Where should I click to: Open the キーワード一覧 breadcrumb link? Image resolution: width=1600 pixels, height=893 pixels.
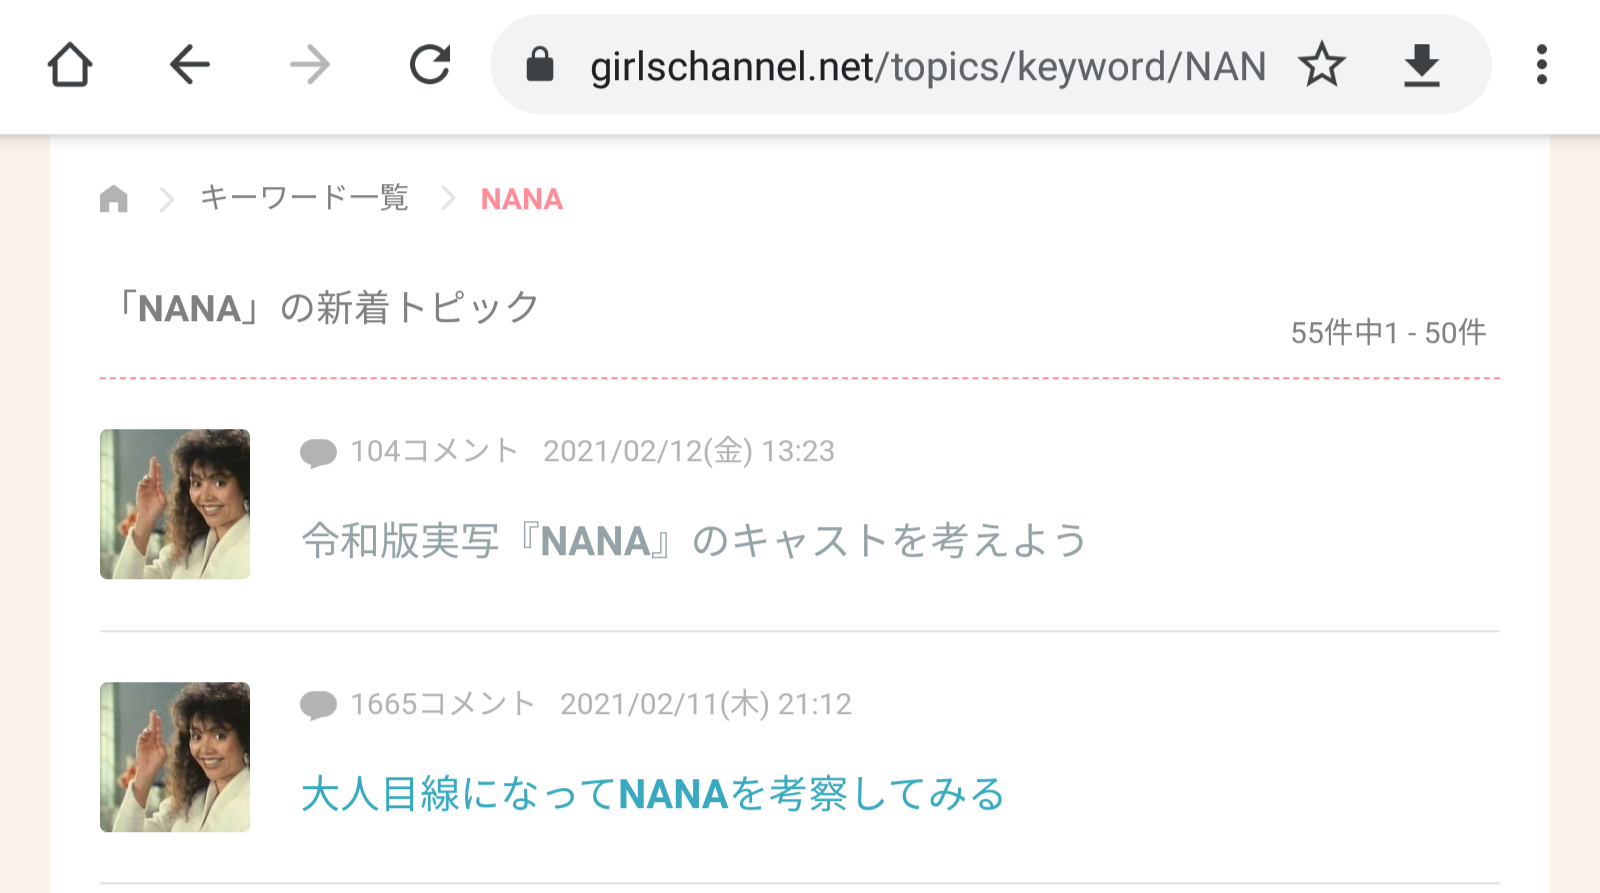tap(304, 198)
